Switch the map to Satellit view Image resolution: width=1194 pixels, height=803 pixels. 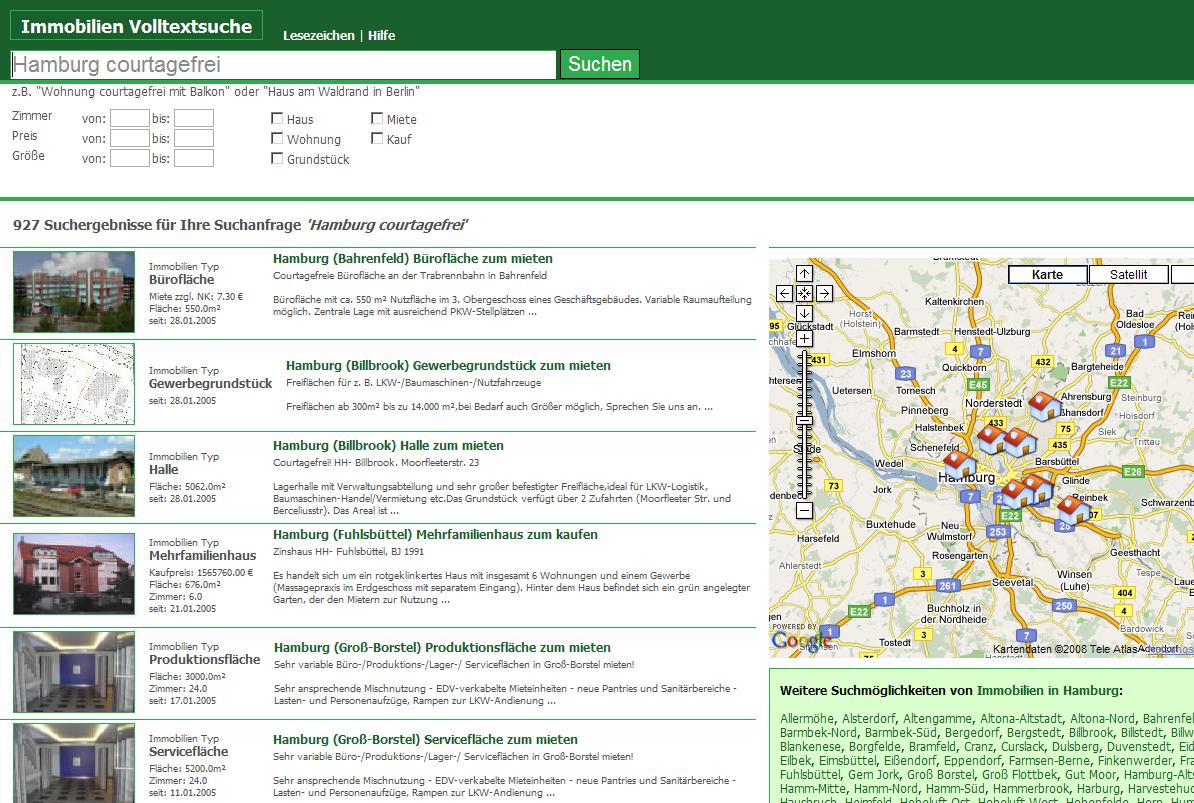tap(1129, 274)
